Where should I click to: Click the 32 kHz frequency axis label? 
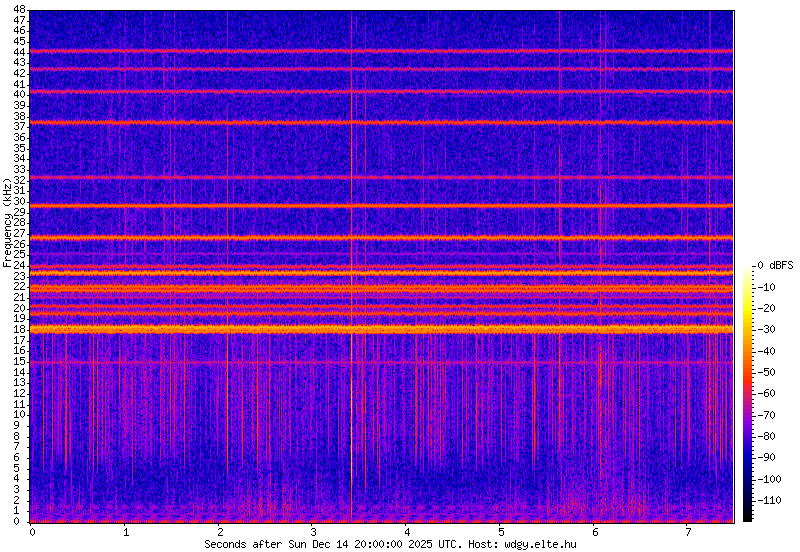click(x=19, y=180)
